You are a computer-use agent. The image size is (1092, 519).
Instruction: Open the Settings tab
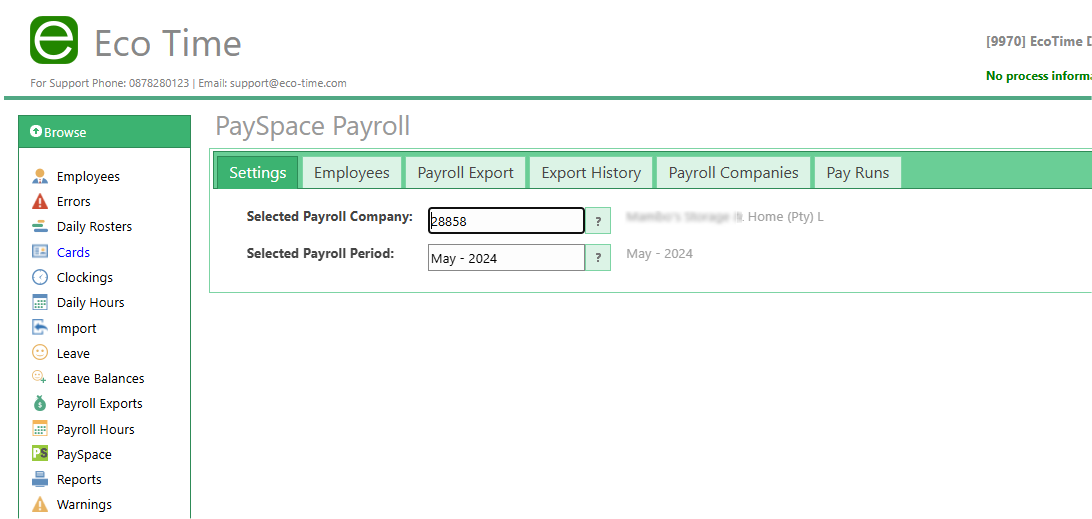pos(258,172)
